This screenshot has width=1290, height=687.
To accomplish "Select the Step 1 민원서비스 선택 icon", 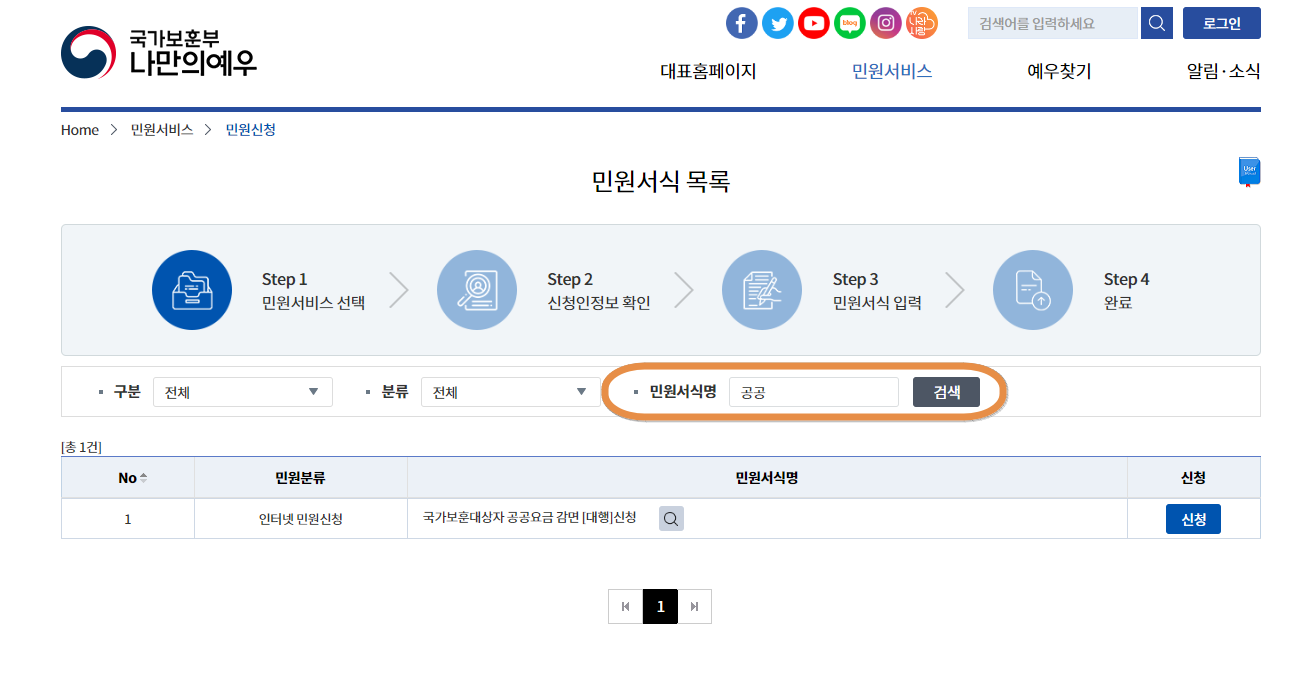I will click(x=192, y=290).
